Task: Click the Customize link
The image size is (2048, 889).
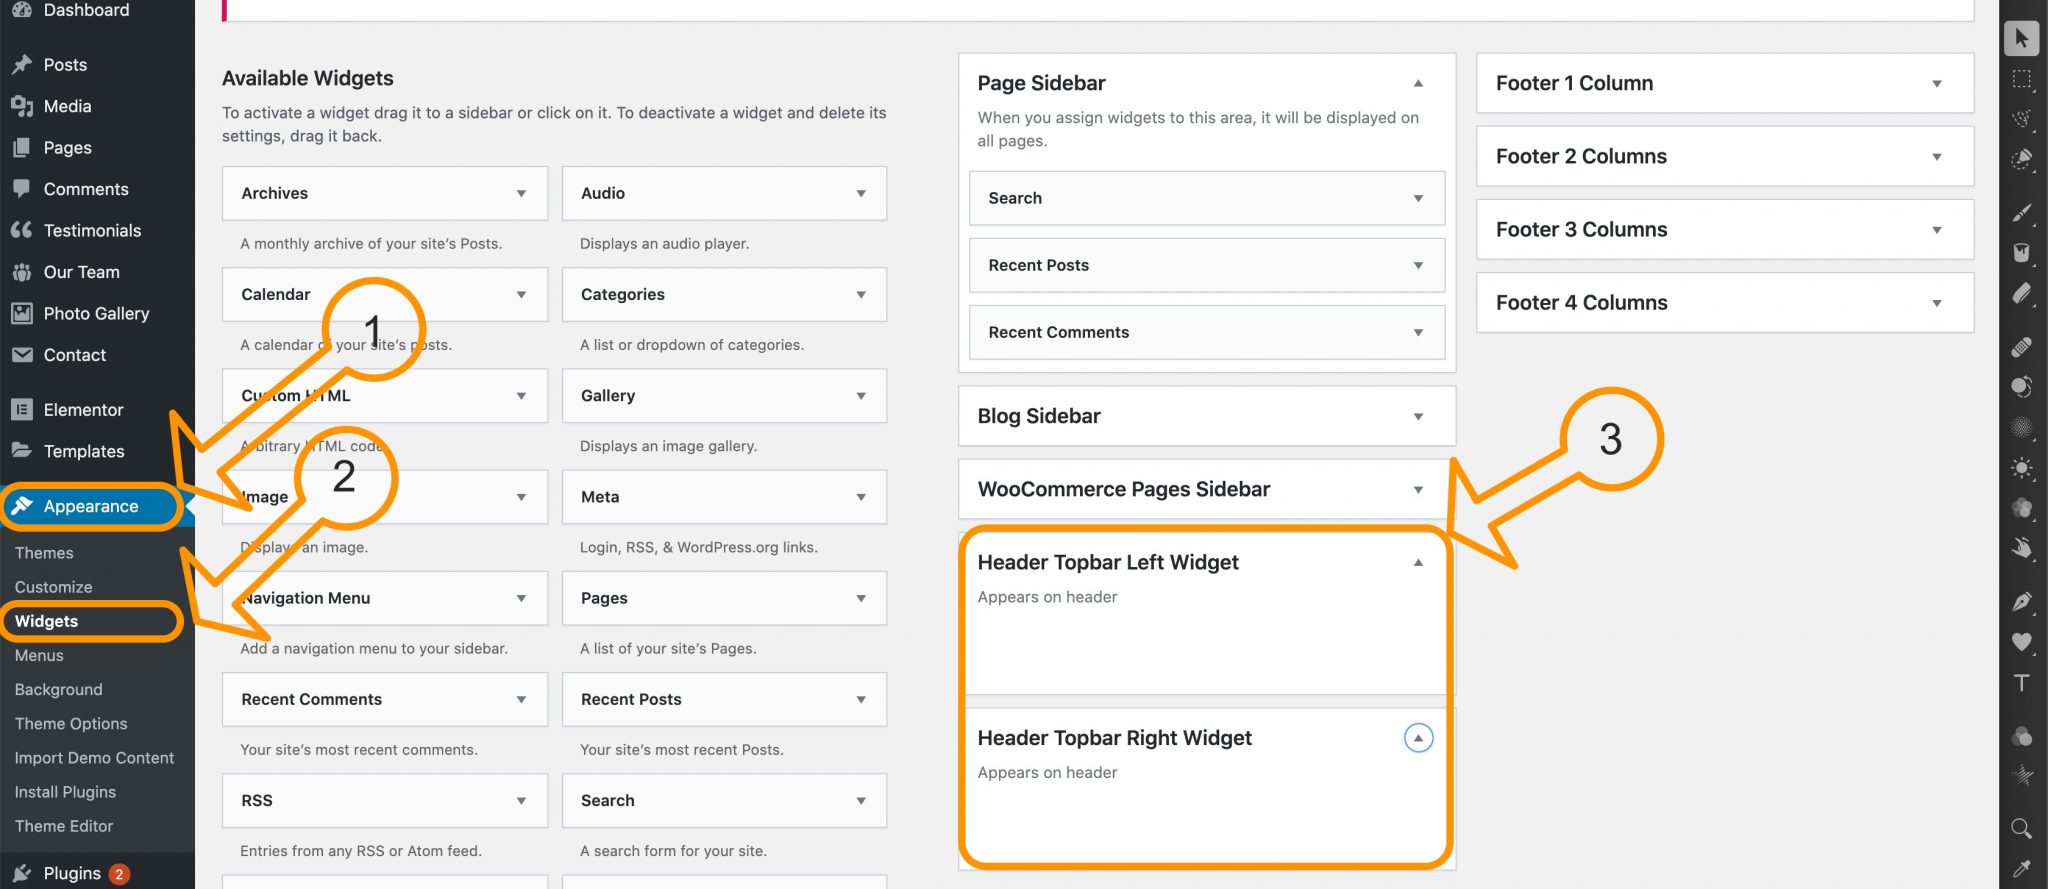Action: point(52,586)
